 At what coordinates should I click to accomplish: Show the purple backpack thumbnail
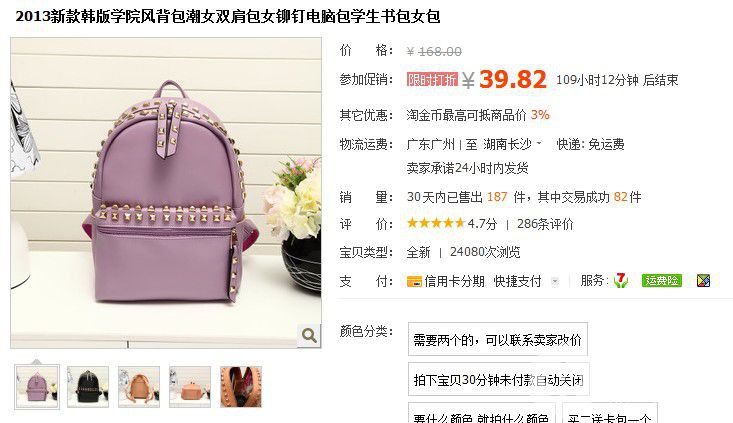(x=37, y=387)
